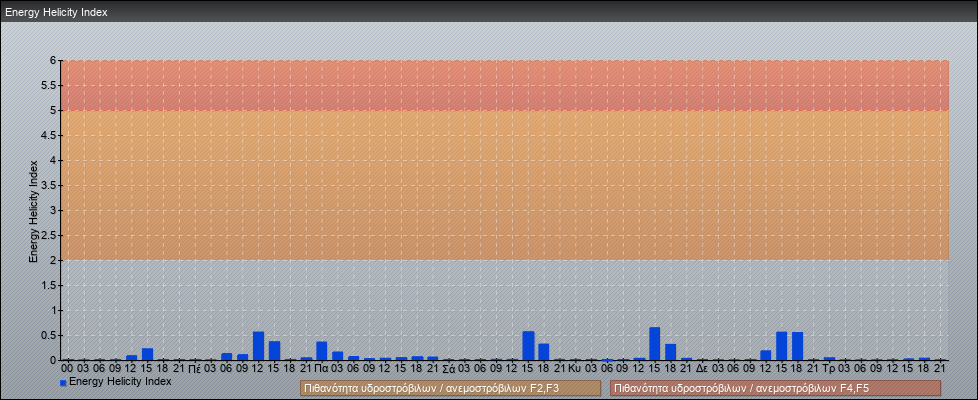
Task: Click the rotated y-axis title Energy Helicity Index
Action: [x=34, y=211]
